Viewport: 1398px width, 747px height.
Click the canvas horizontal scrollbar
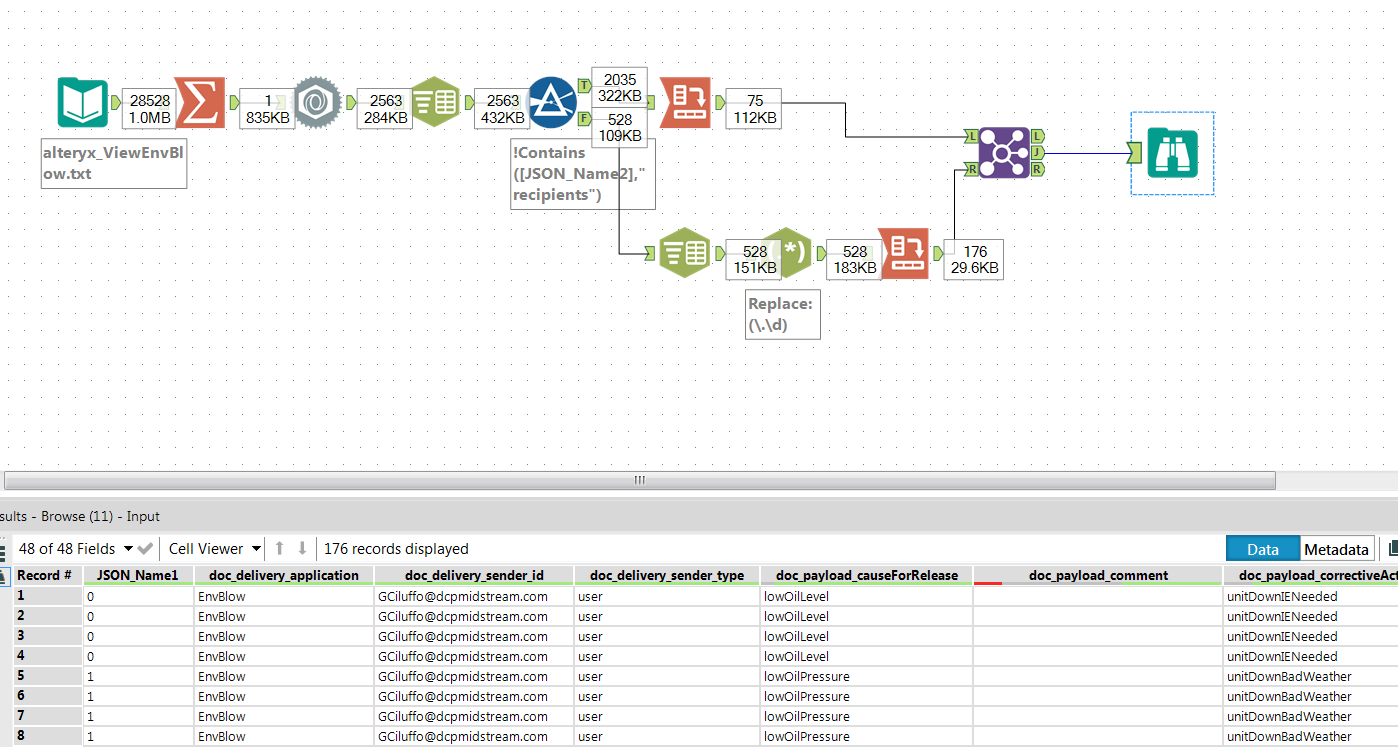[640, 480]
